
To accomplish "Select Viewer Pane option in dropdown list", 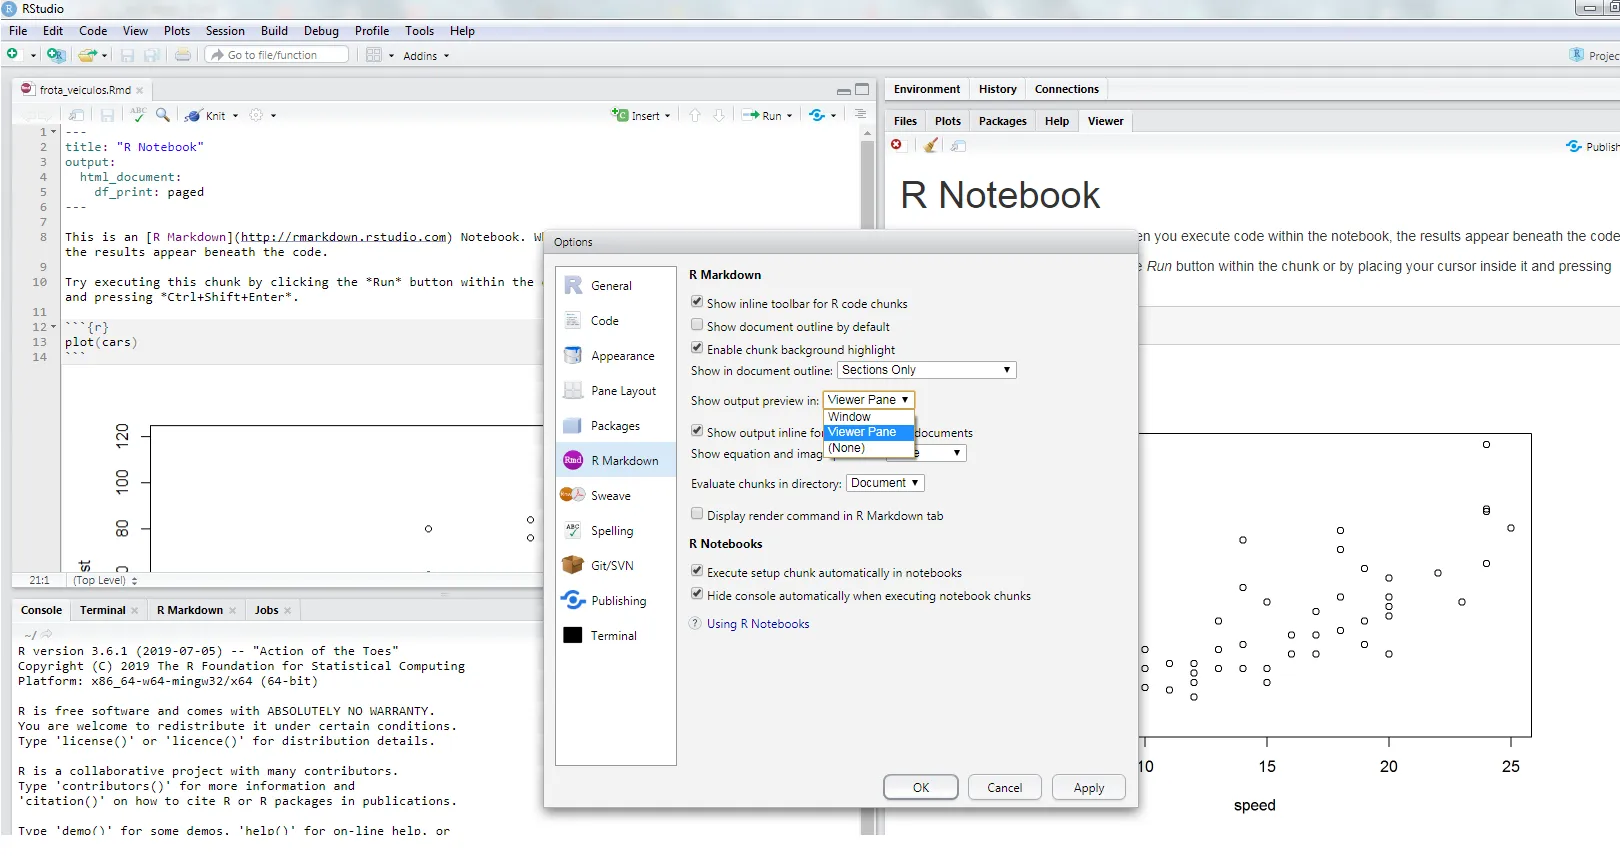I will click(x=868, y=432).
